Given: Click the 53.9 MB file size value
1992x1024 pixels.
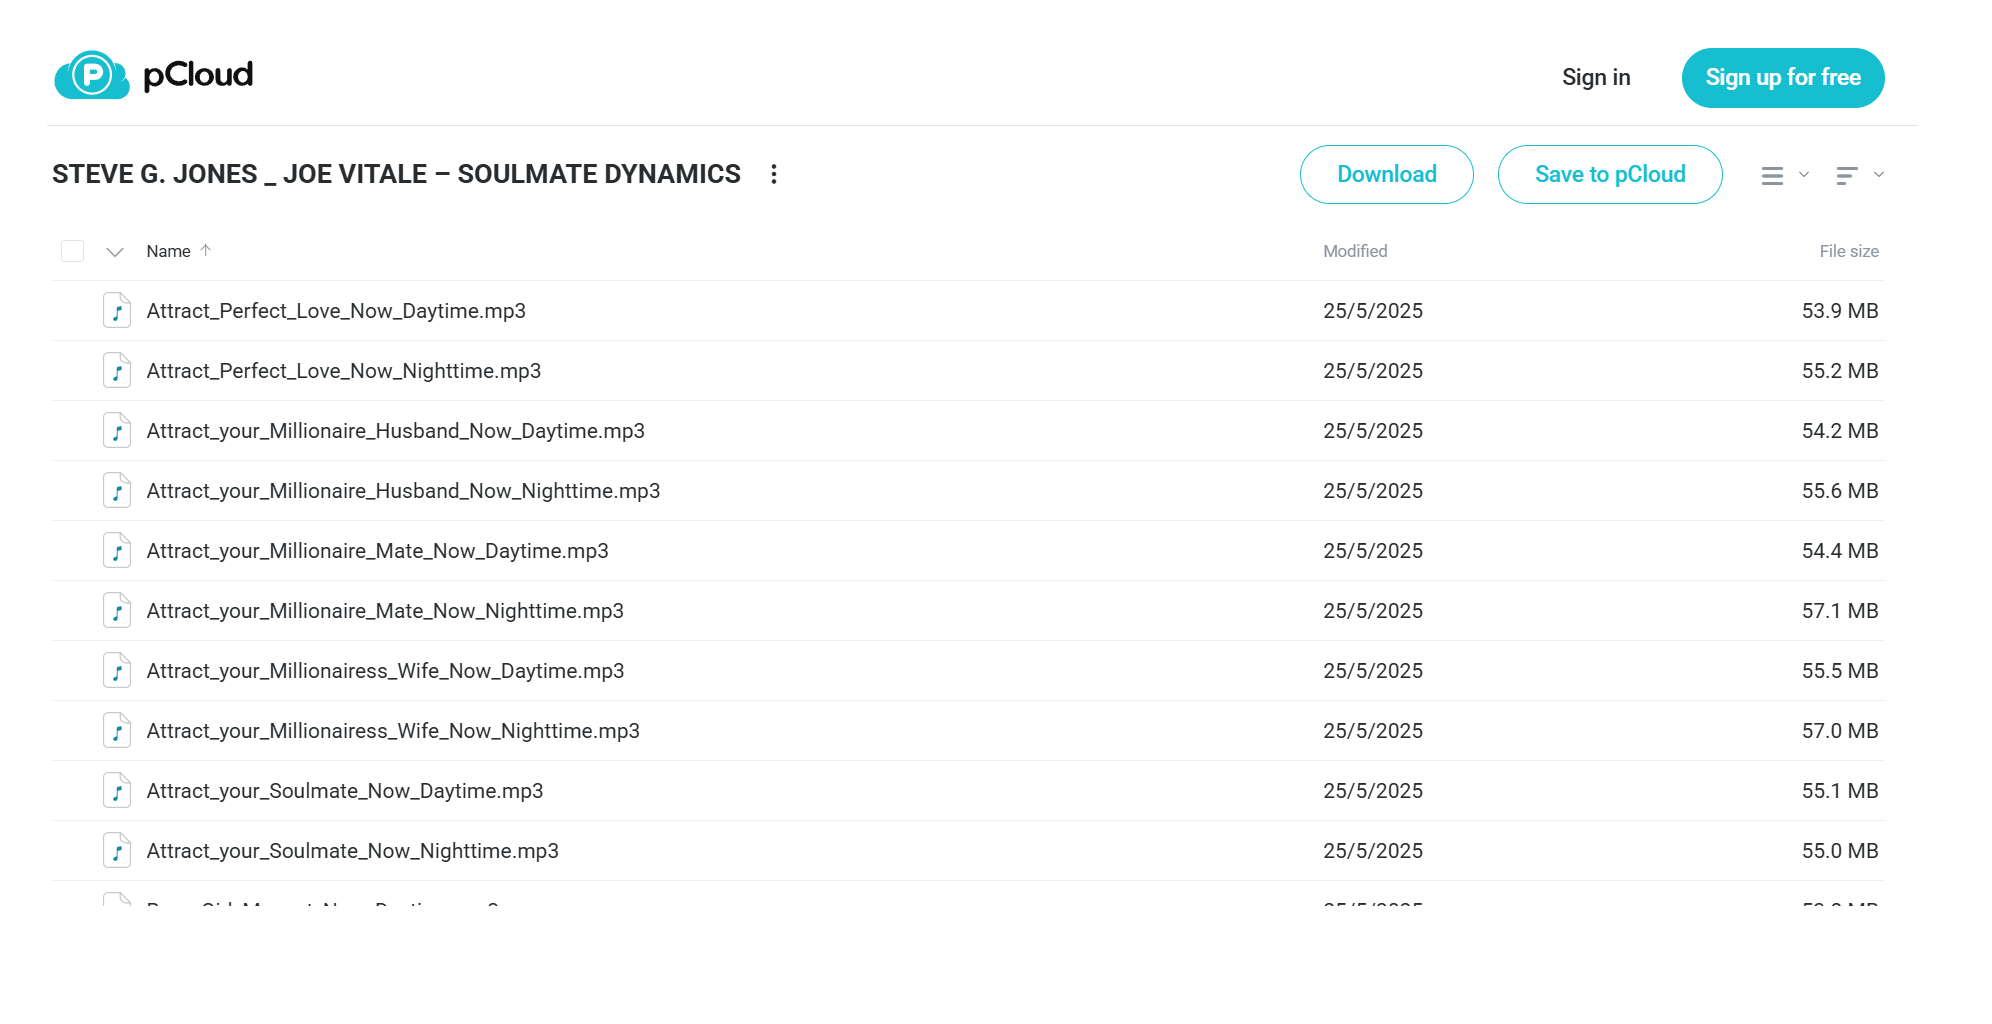Looking at the screenshot, I should coord(1840,311).
